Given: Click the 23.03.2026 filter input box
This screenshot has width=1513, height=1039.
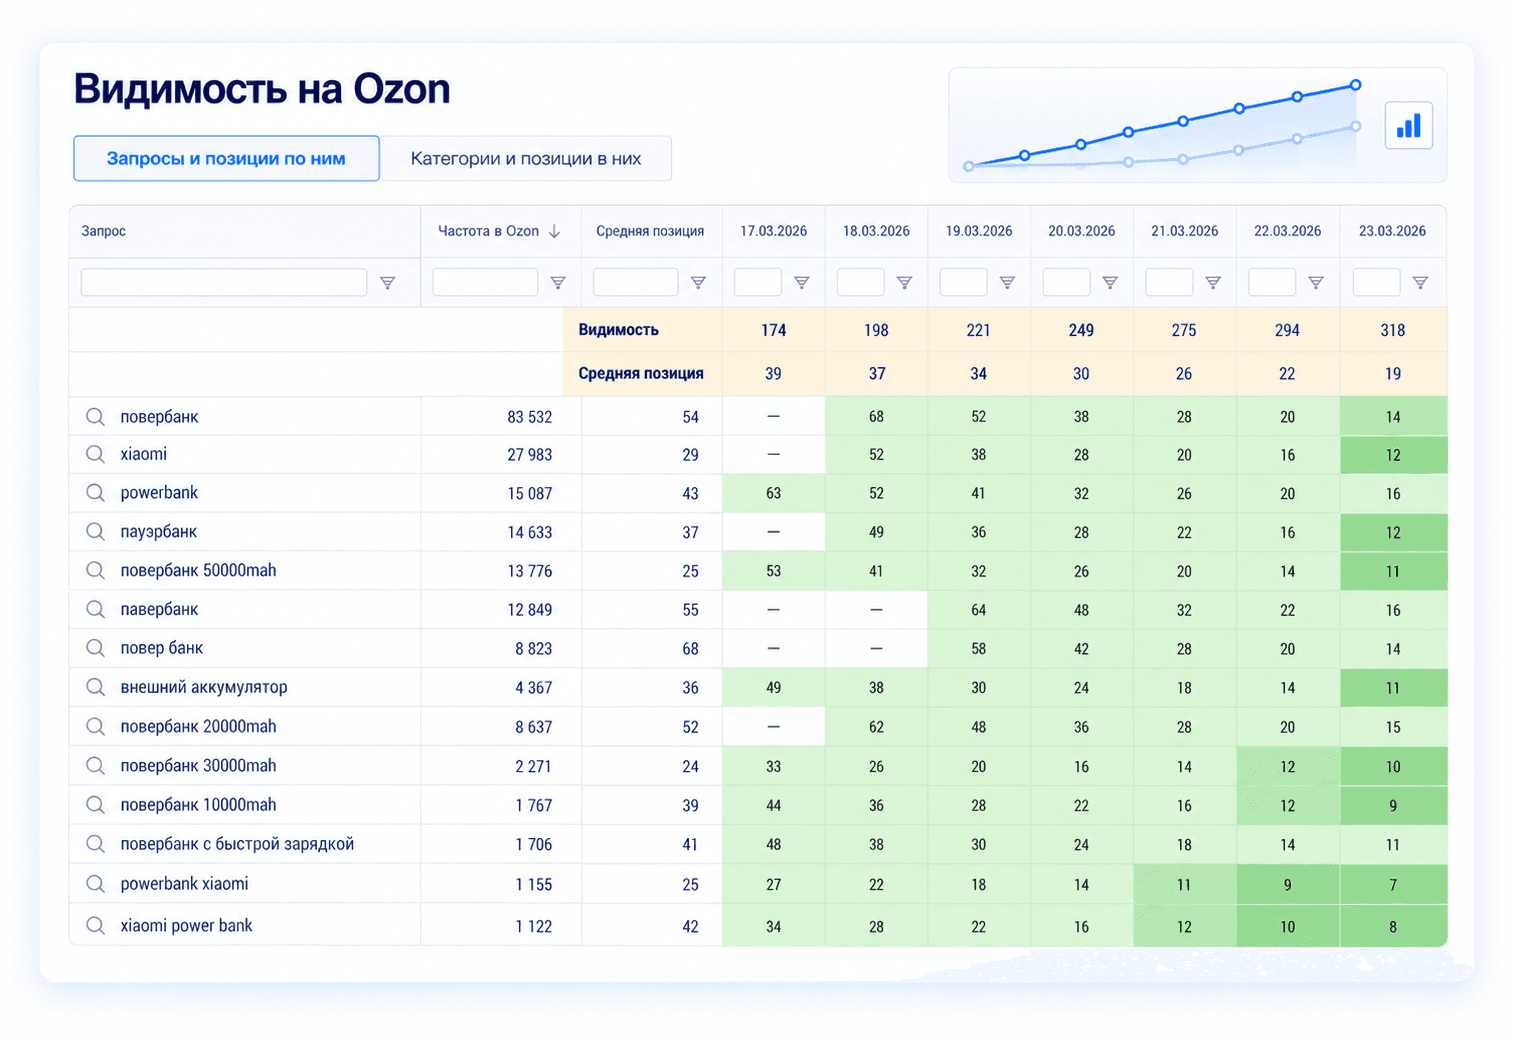Looking at the screenshot, I should pos(1376,282).
